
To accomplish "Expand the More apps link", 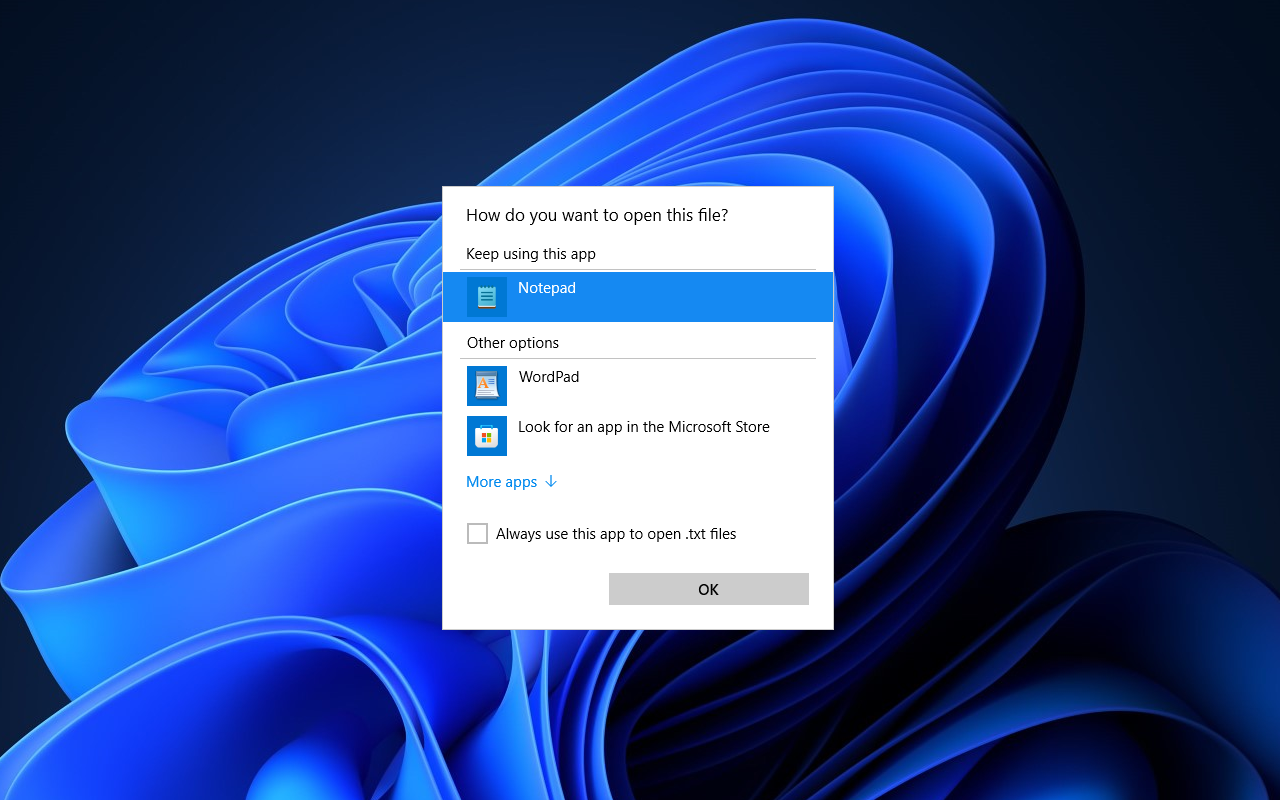I will [511, 482].
